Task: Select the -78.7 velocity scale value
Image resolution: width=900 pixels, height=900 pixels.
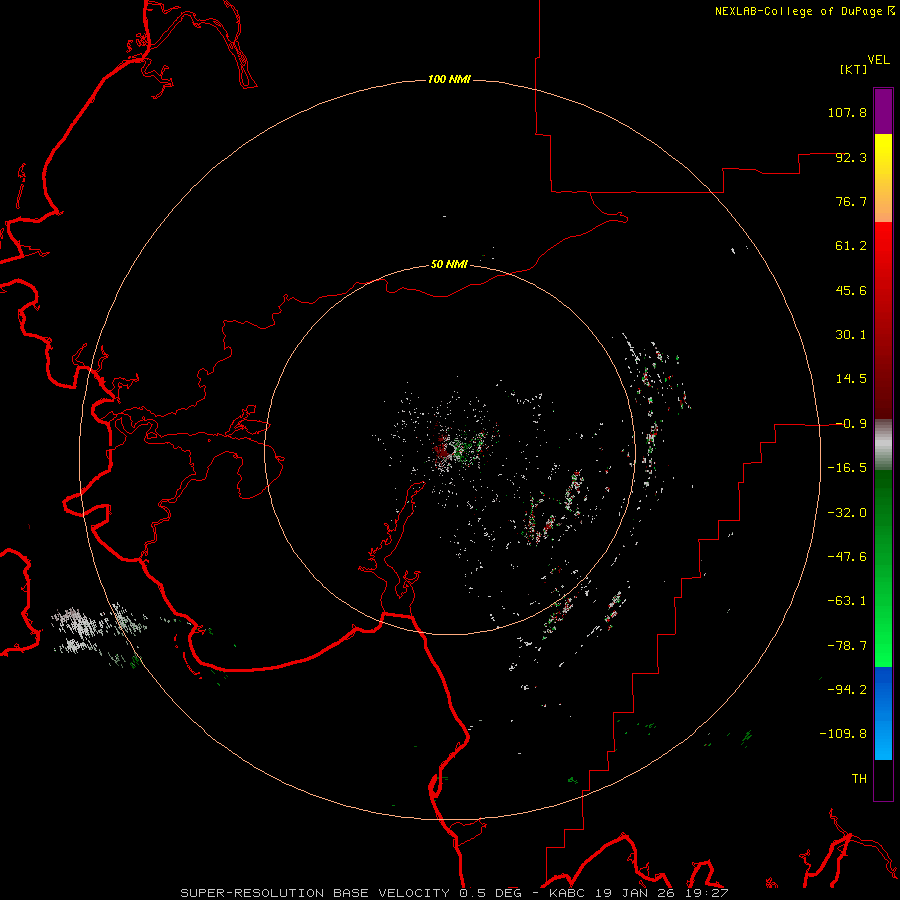Action: pos(847,646)
